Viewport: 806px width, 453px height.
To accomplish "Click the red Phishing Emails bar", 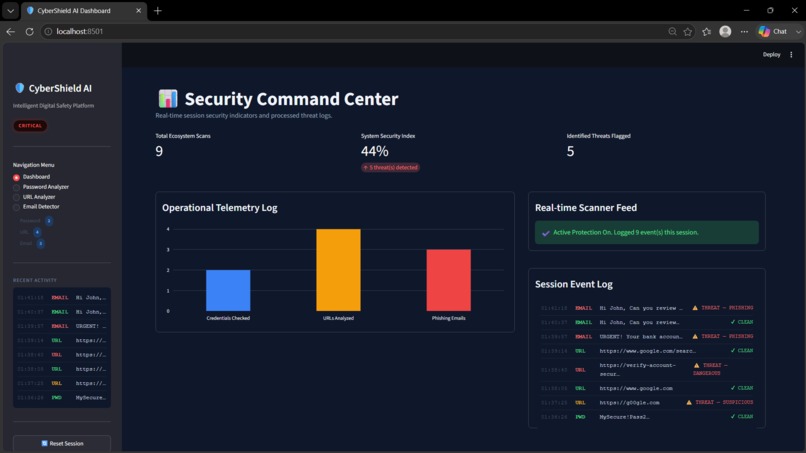I will [448, 280].
